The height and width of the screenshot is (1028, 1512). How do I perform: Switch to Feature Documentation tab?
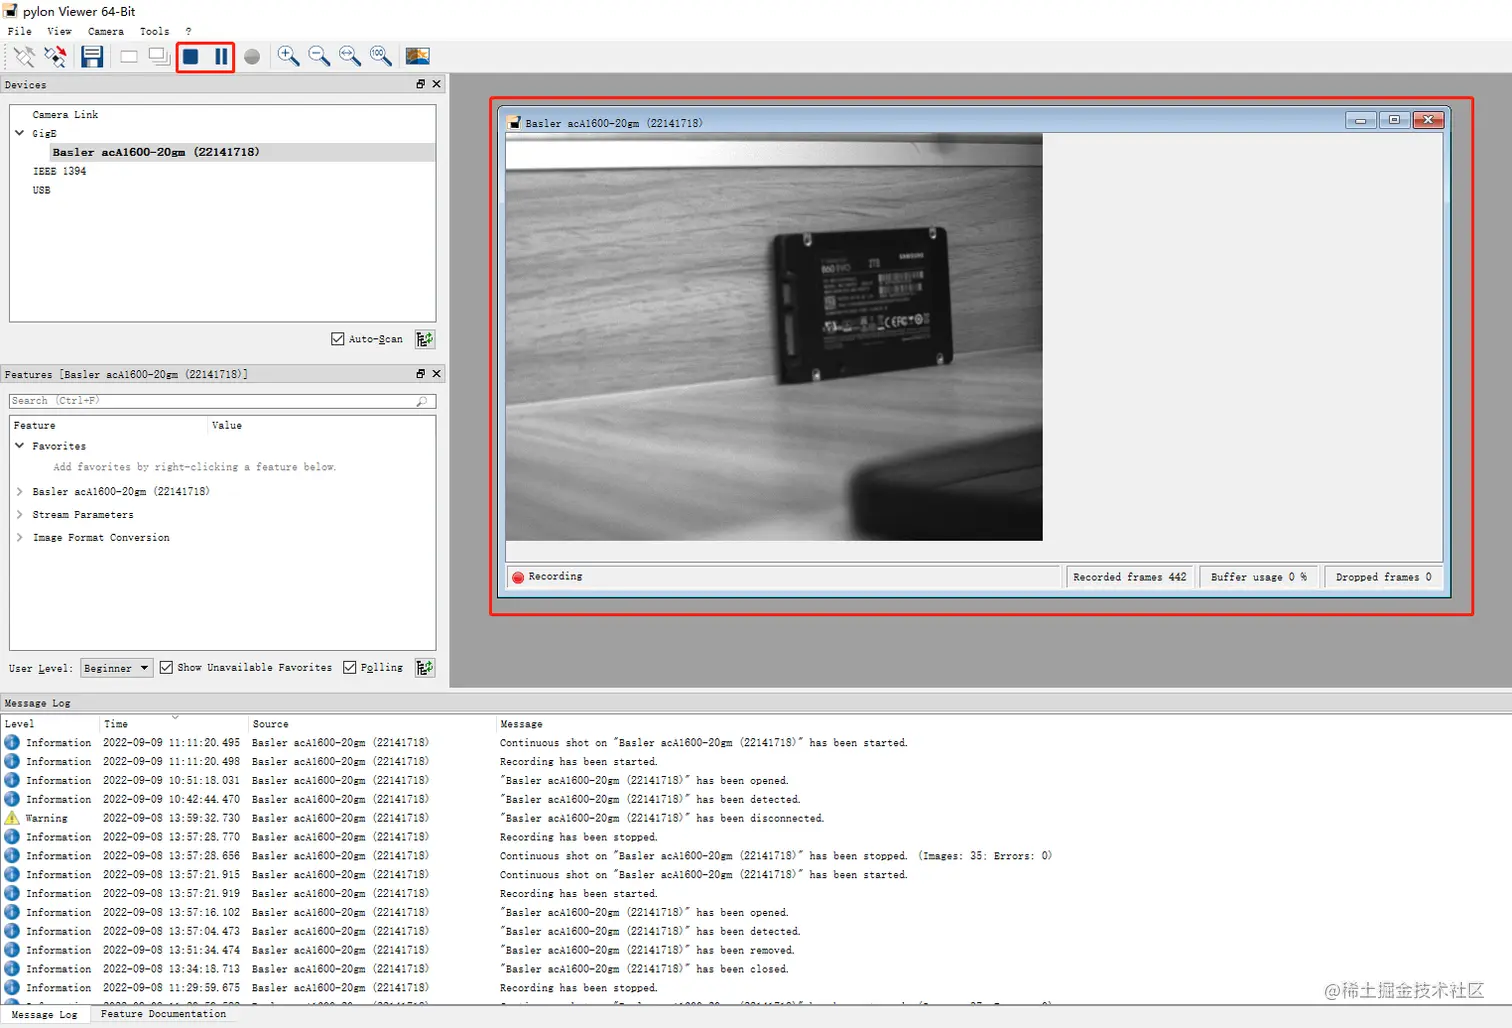[163, 1014]
